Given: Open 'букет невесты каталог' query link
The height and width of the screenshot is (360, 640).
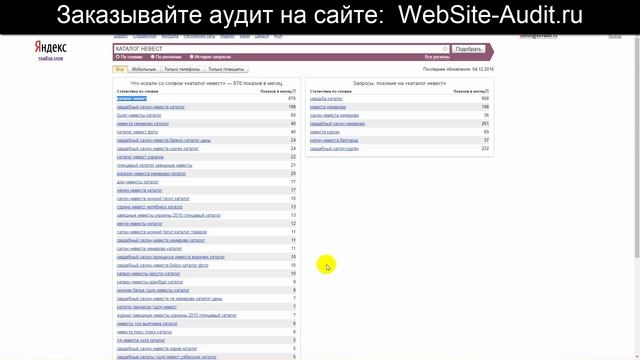Looking at the screenshot, I should 139,116.
